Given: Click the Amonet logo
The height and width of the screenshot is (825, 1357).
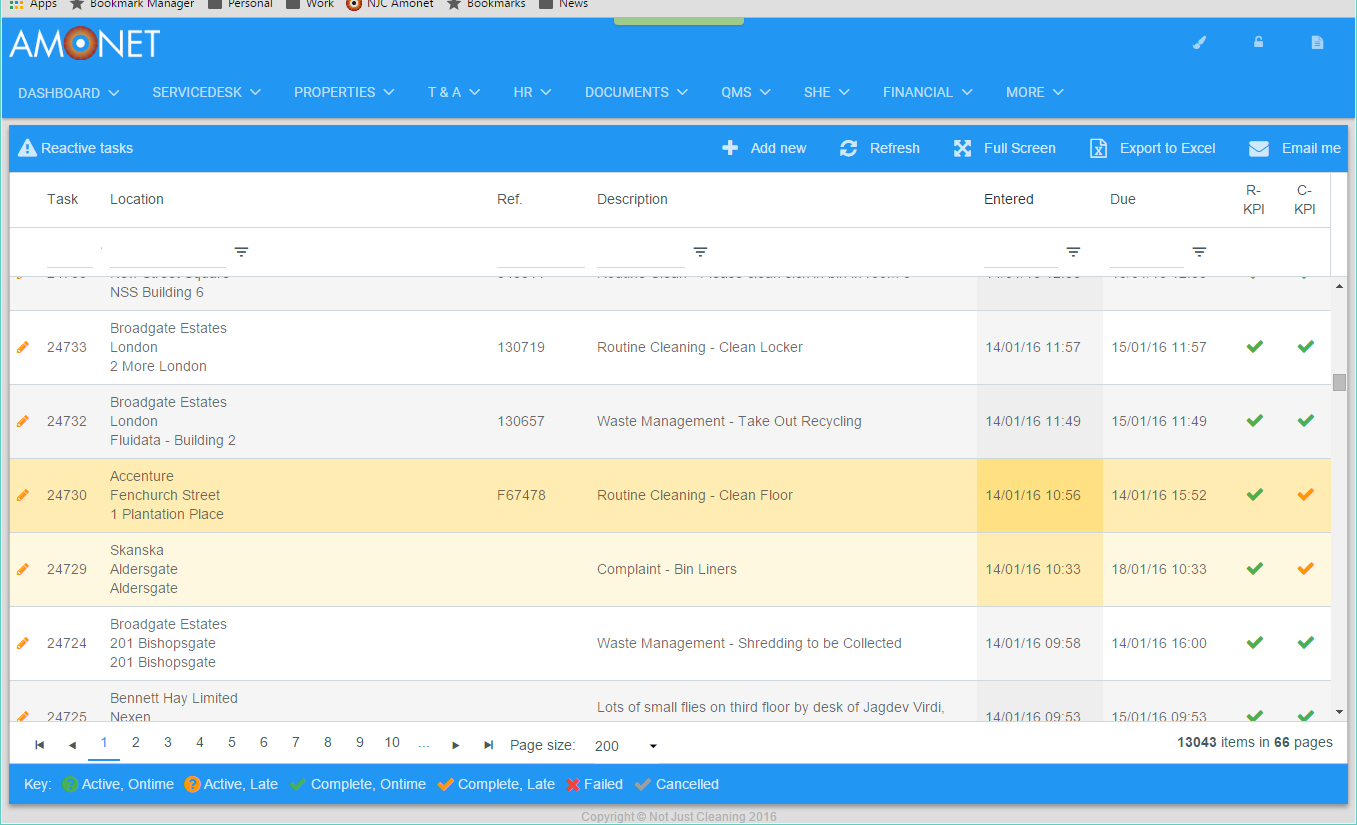Looking at the screenshot, I should pyautogui.click(x=84, y=43).
